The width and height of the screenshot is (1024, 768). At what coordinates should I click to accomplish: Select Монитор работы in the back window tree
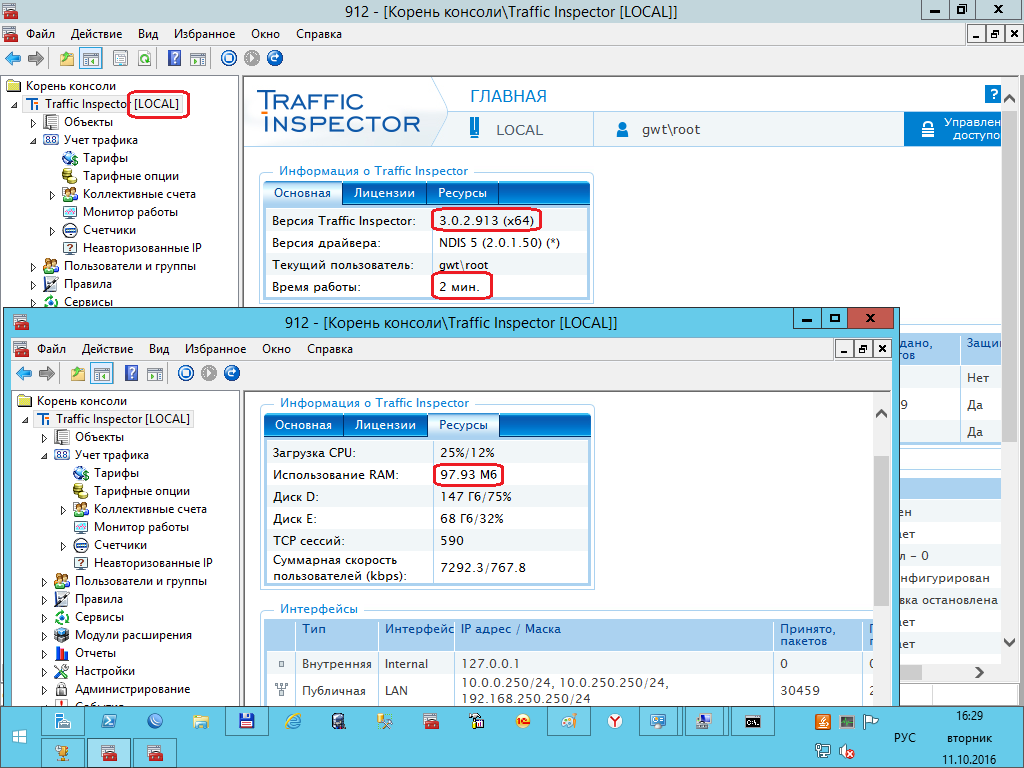coord(130,212)
